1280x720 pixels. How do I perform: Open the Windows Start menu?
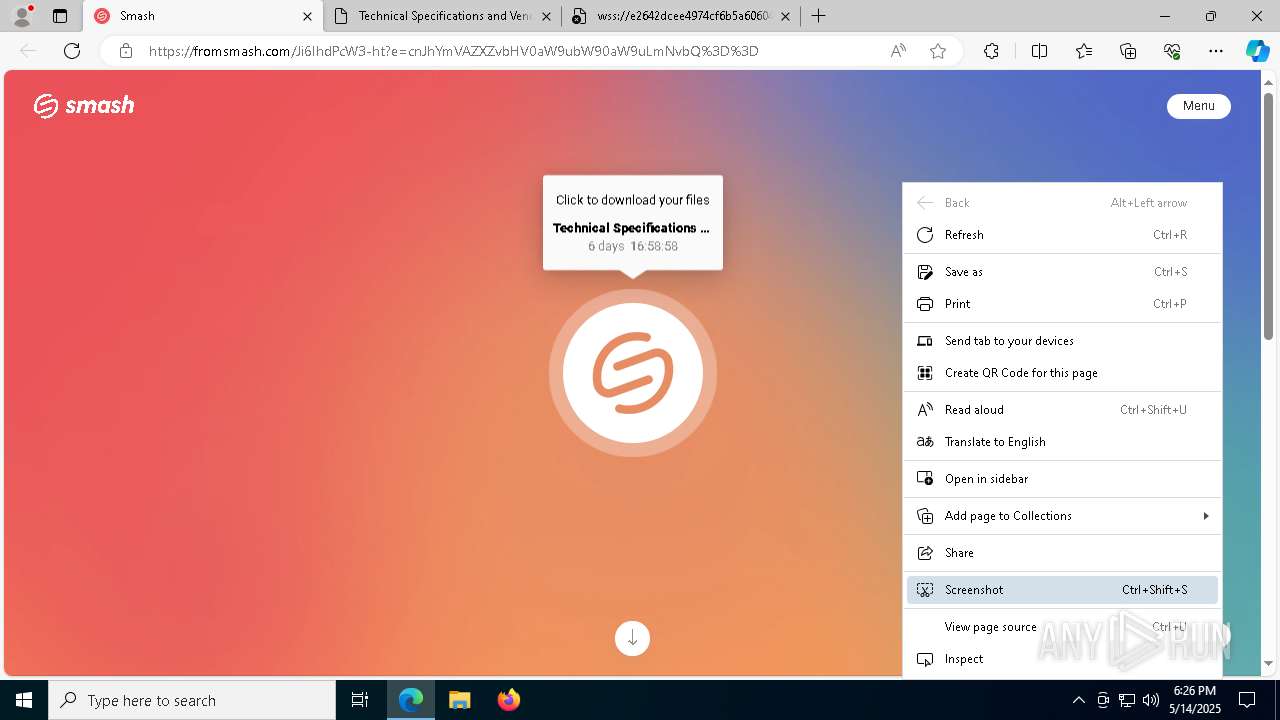24,700
